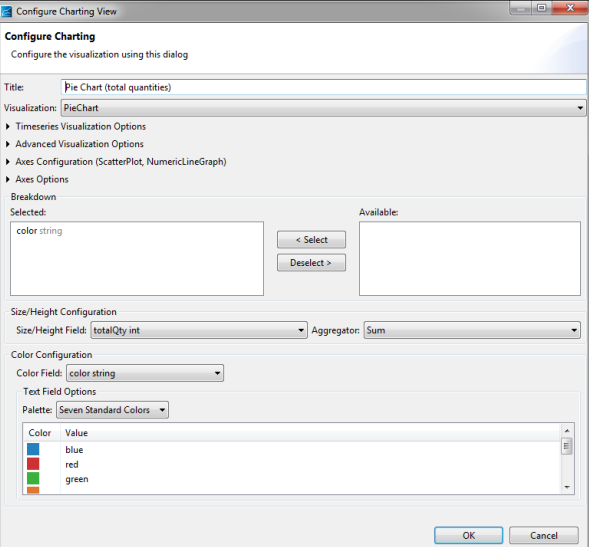Select 'color string' in Selected list
589x547 pixels.
pyautogui.click(x=39, y=231)
